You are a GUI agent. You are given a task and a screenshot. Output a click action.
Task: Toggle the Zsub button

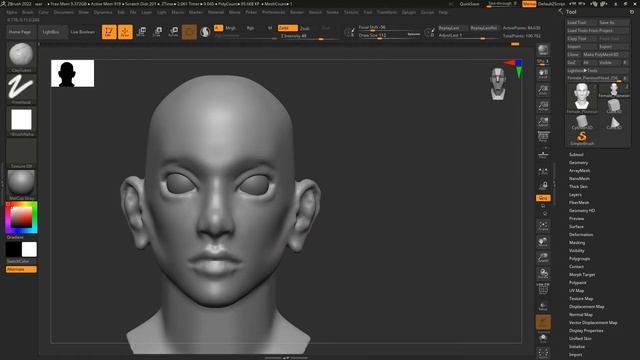pos(305,29)
